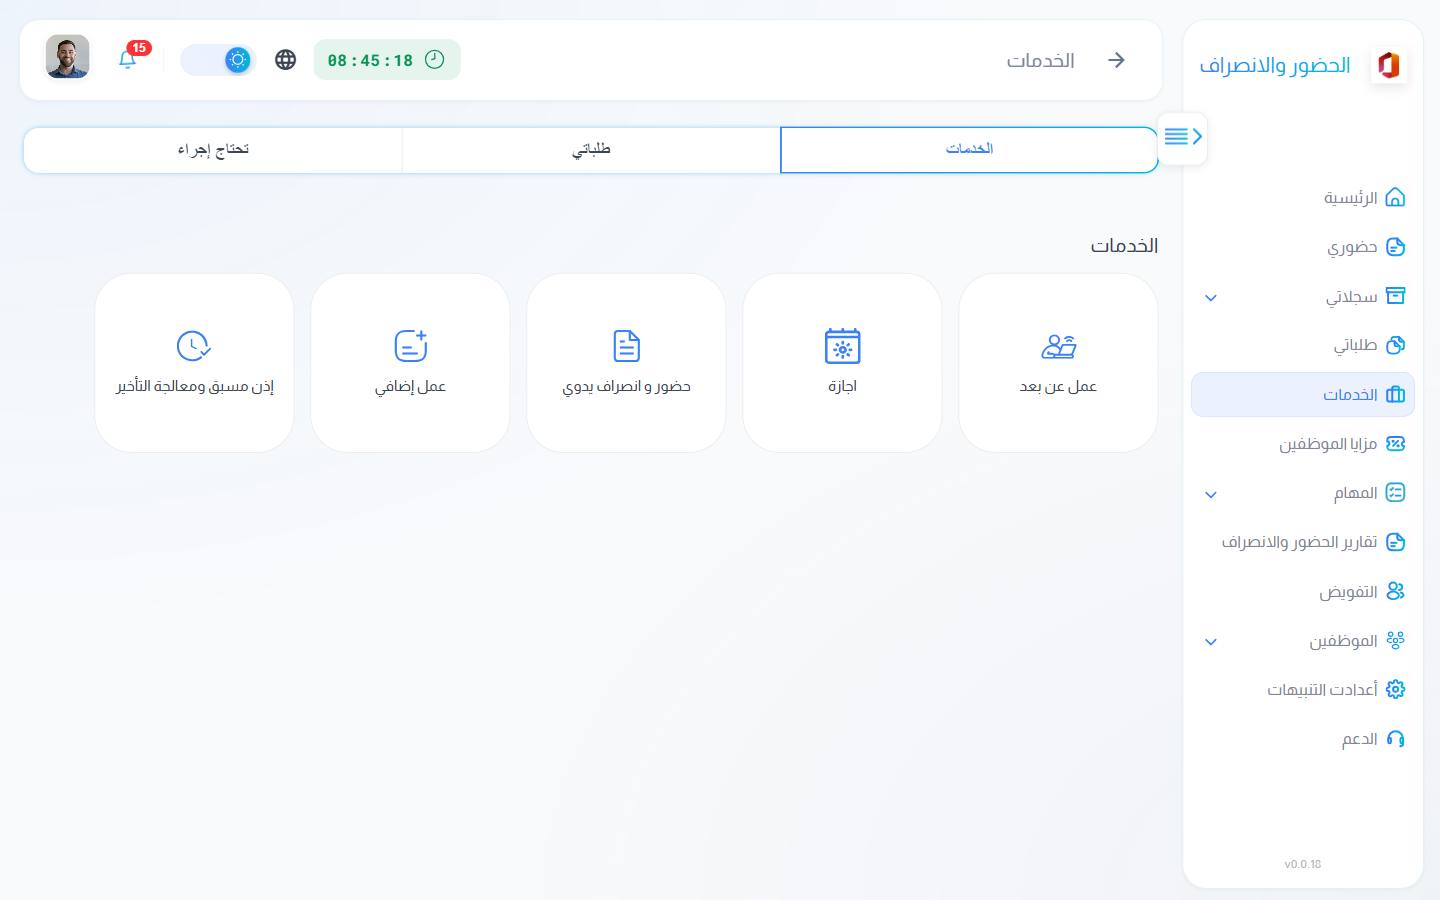Open the globe language selector
Viewport: 1440px width, 900px height.
(286, 60)
